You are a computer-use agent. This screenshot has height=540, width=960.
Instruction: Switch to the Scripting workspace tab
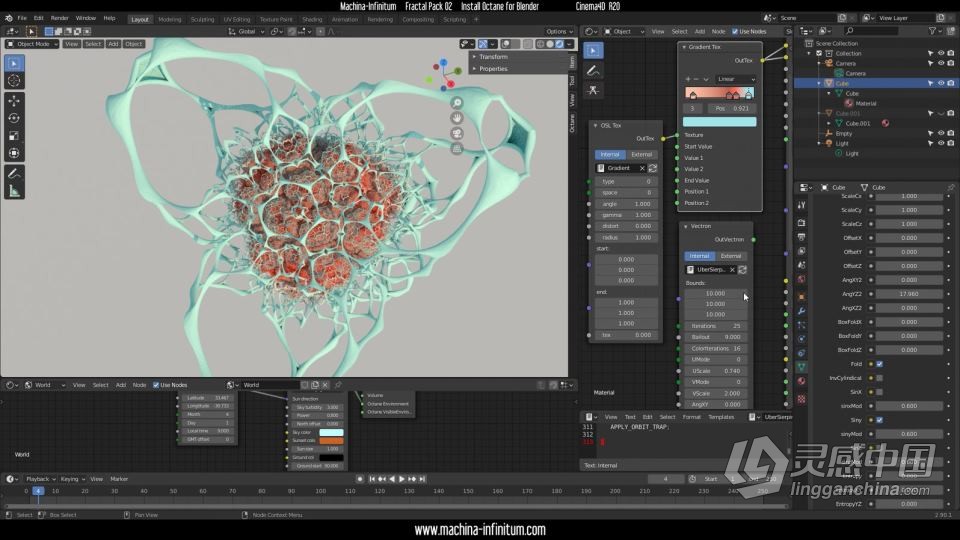[x=454, y=20]
